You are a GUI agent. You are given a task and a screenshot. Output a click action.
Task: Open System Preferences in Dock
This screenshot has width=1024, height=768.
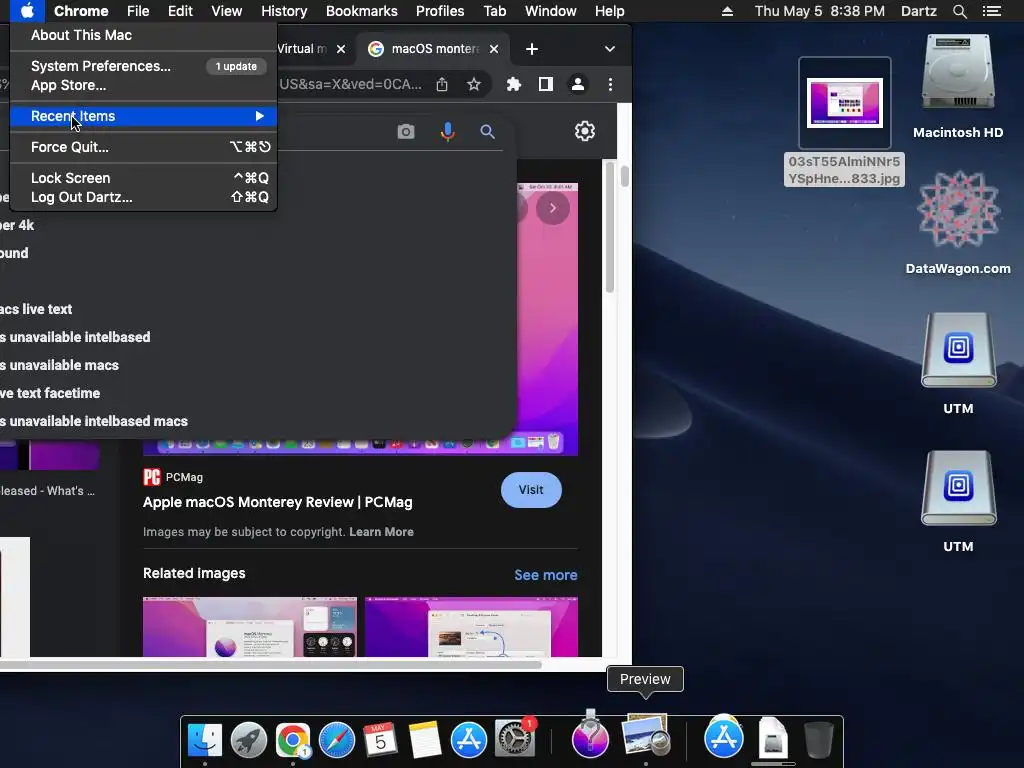(x=515, y=739)
